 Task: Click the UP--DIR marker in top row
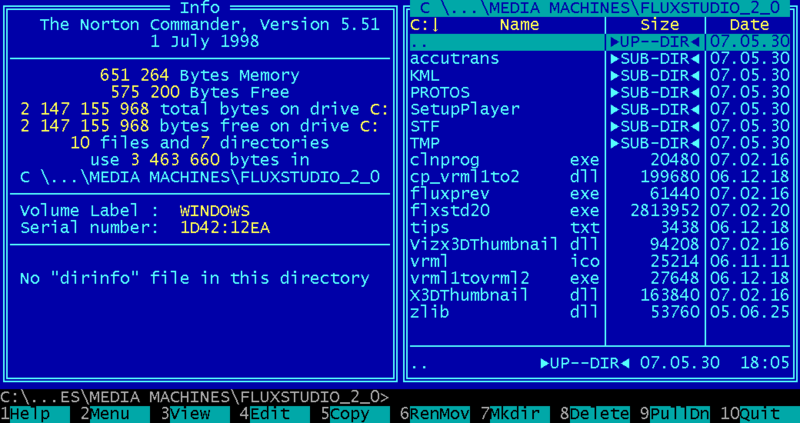click(655, 42)
